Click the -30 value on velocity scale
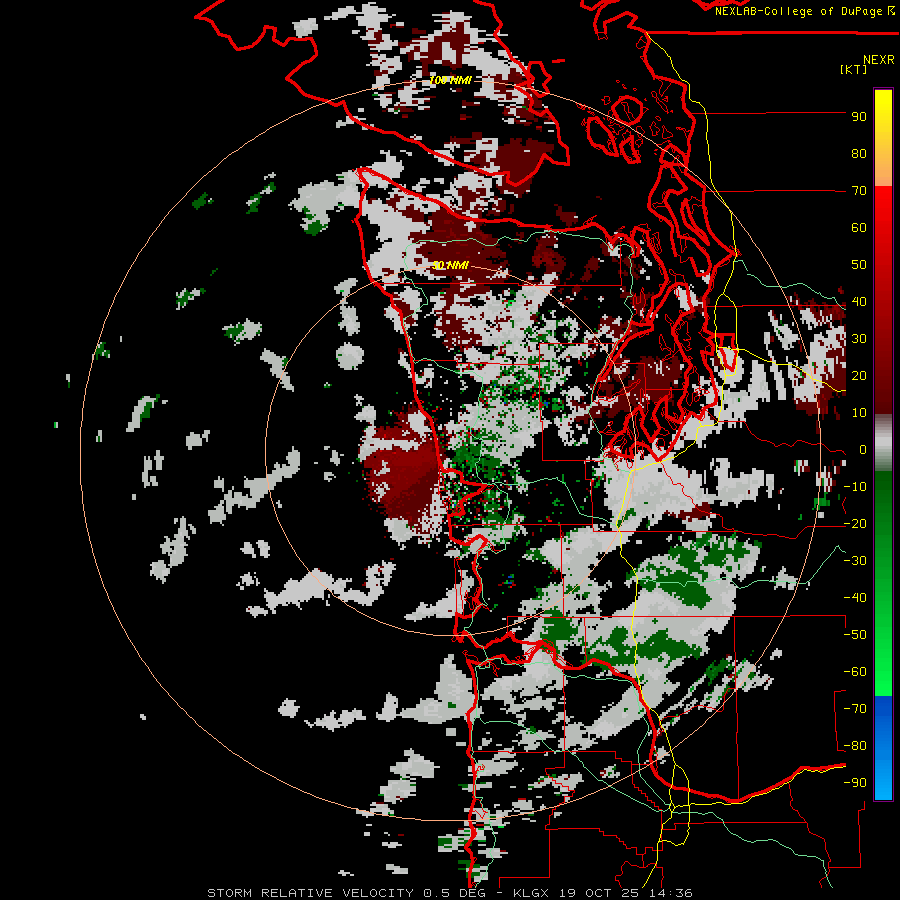The height and width of the screenshot is (900, 900). click(855, 561)
